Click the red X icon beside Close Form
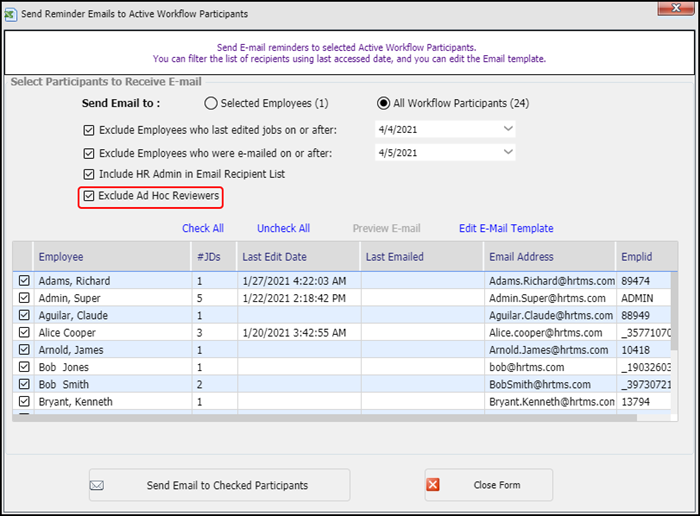The image size is (700, 516). pyautogui.click(x=433, y=486)
